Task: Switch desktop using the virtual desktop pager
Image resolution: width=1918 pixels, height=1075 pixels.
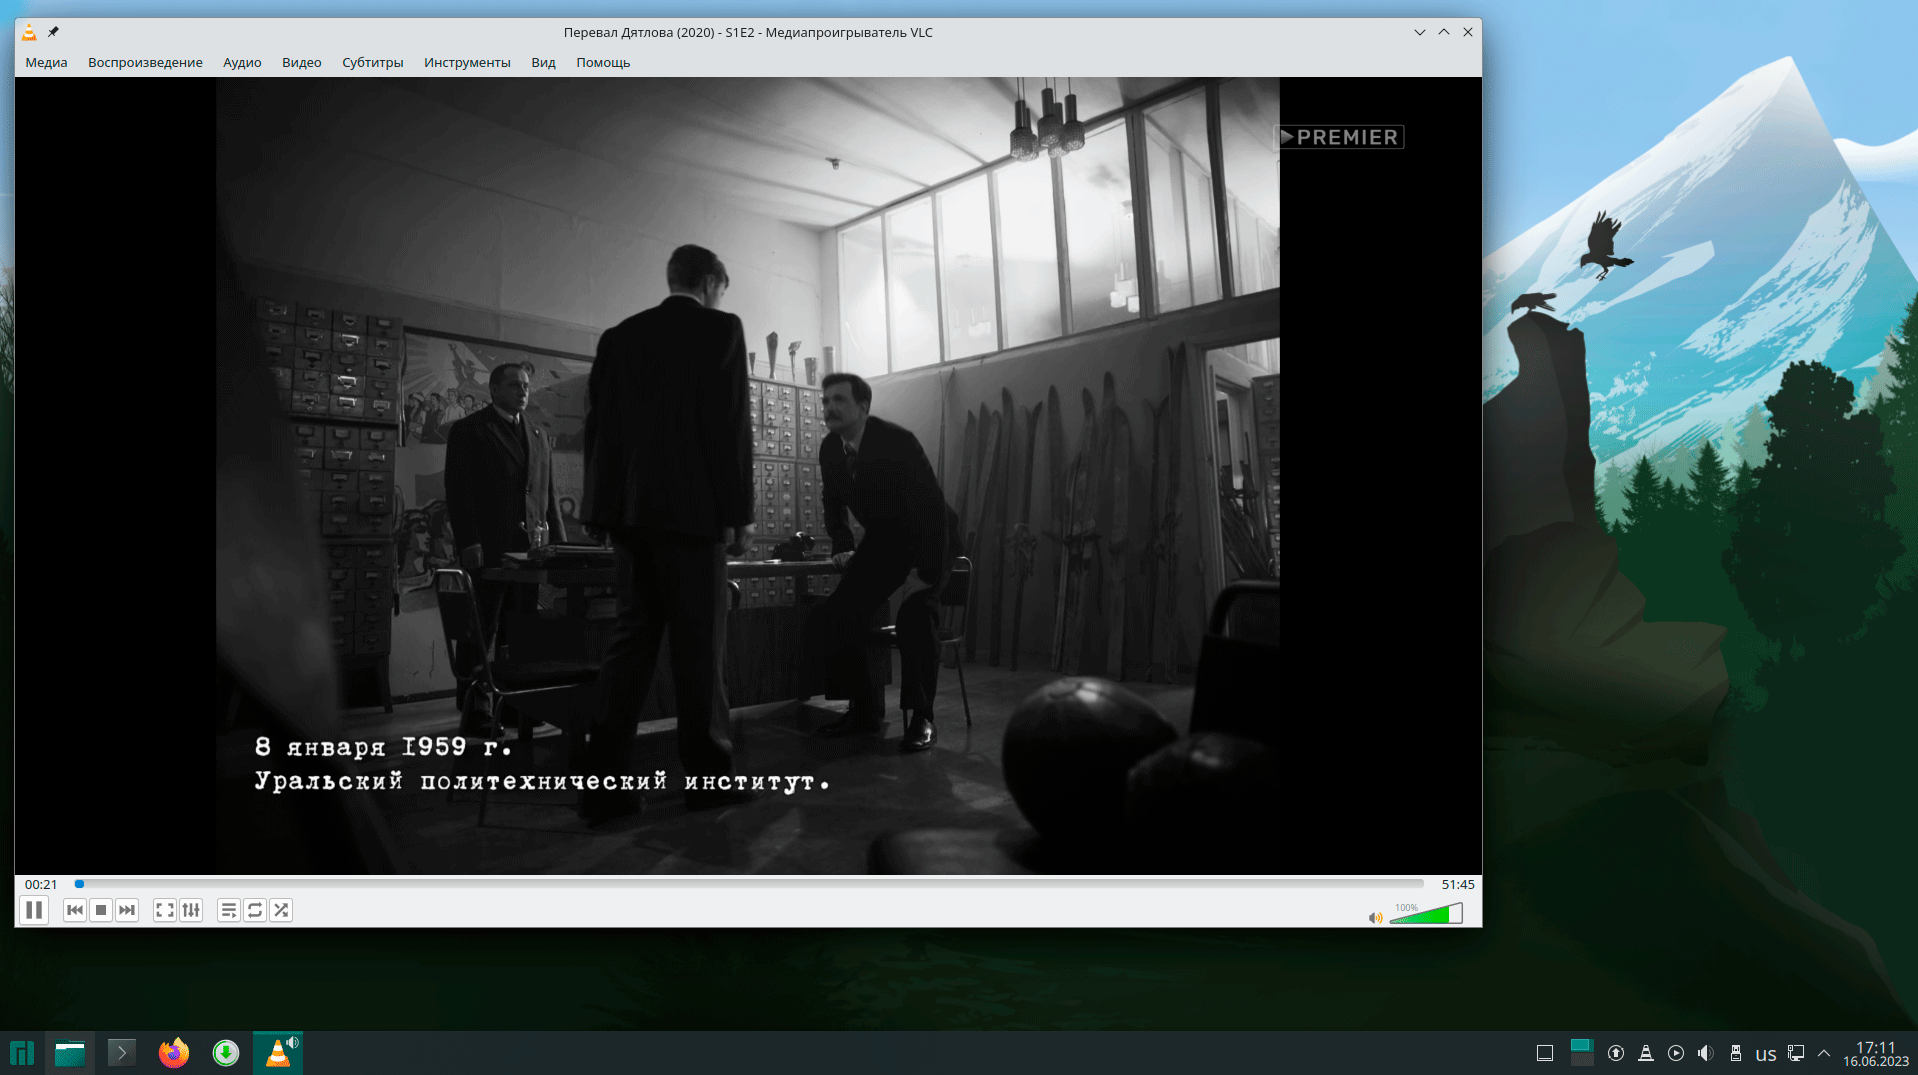Action: (1582, 1053)
